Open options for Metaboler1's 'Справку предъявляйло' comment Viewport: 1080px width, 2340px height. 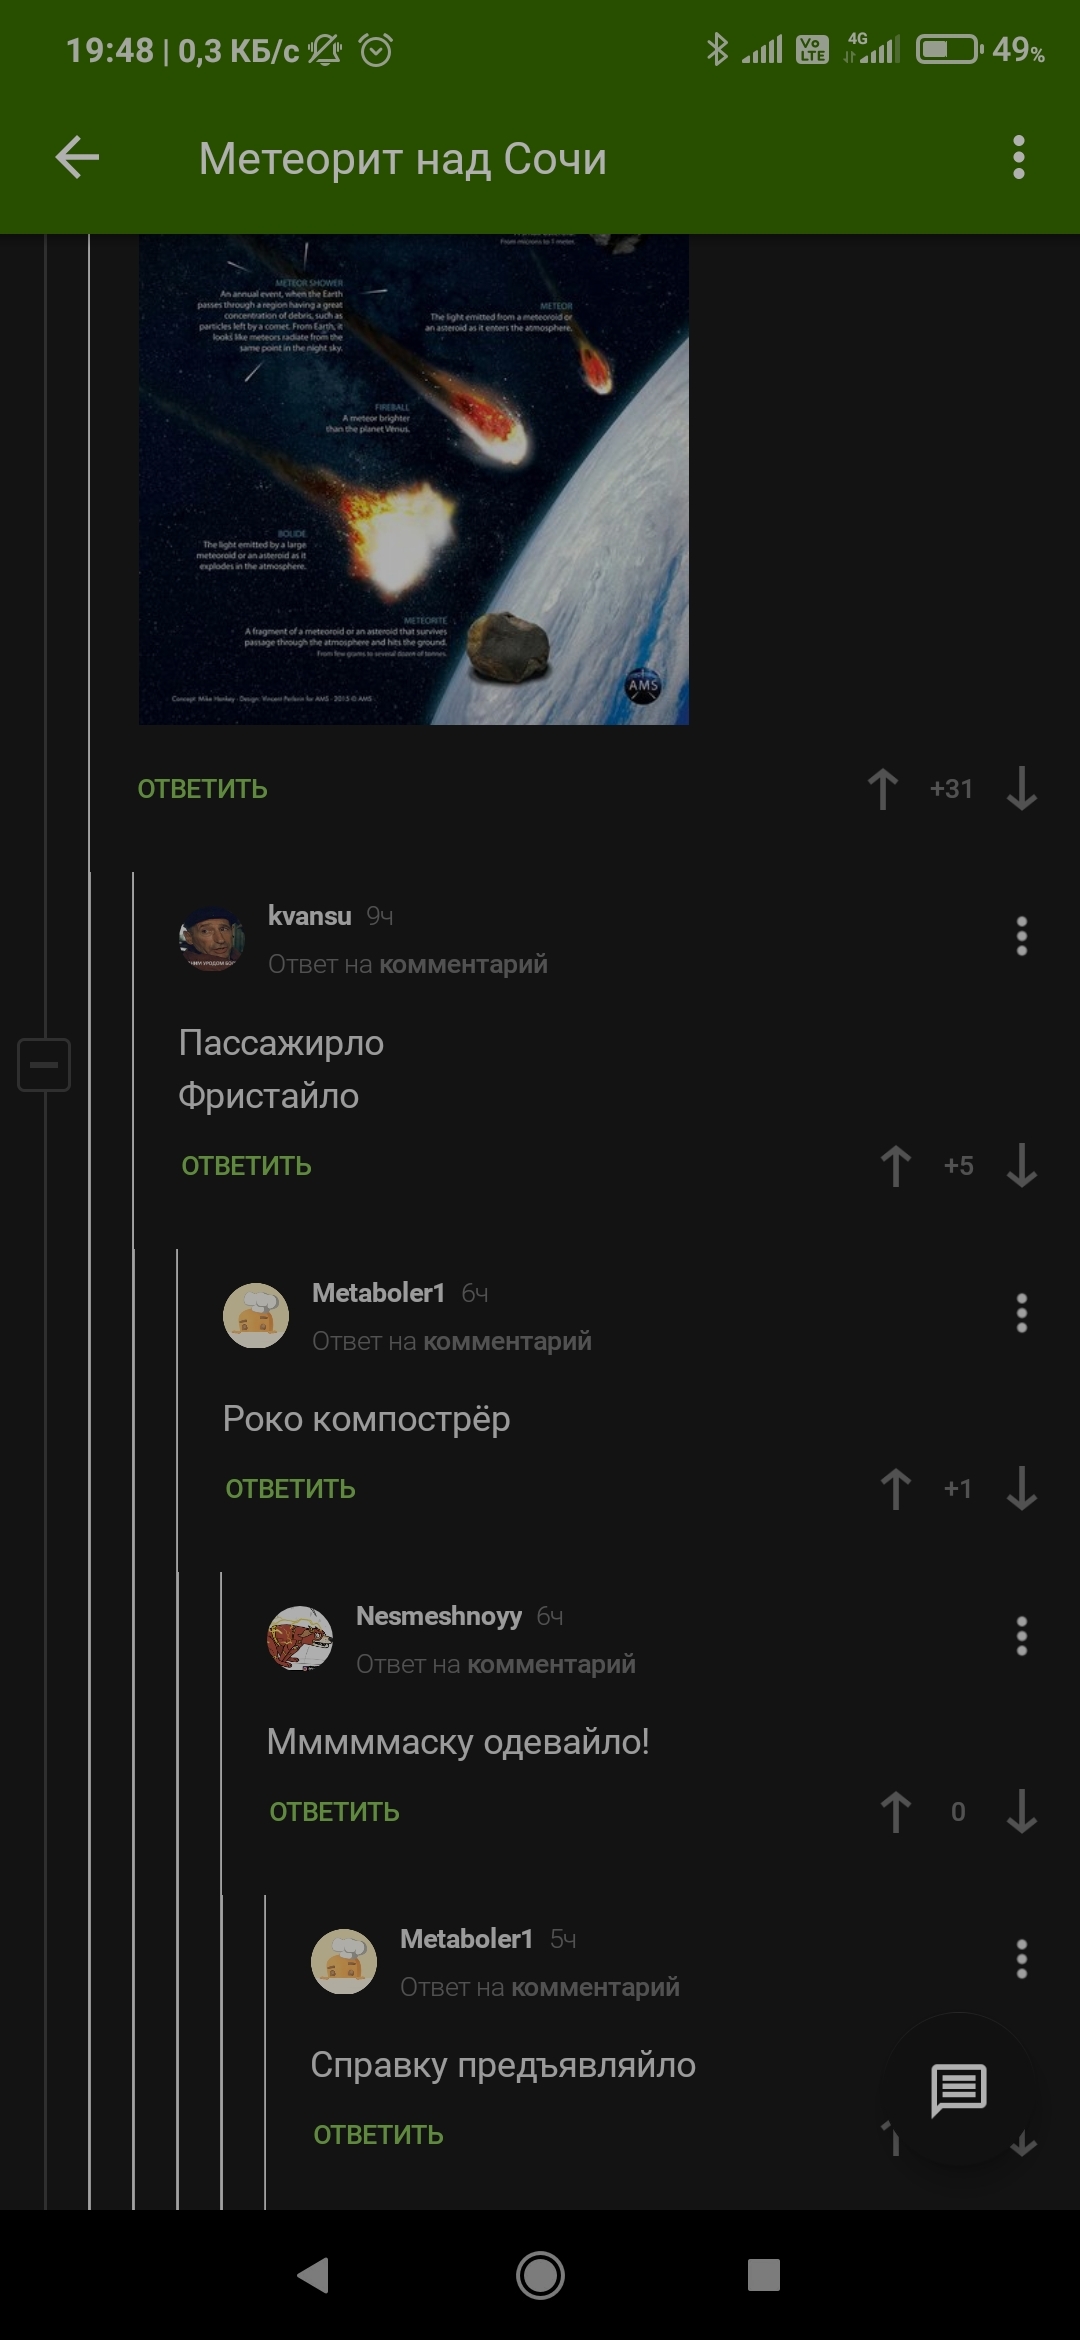[x=1021, y=1959]
